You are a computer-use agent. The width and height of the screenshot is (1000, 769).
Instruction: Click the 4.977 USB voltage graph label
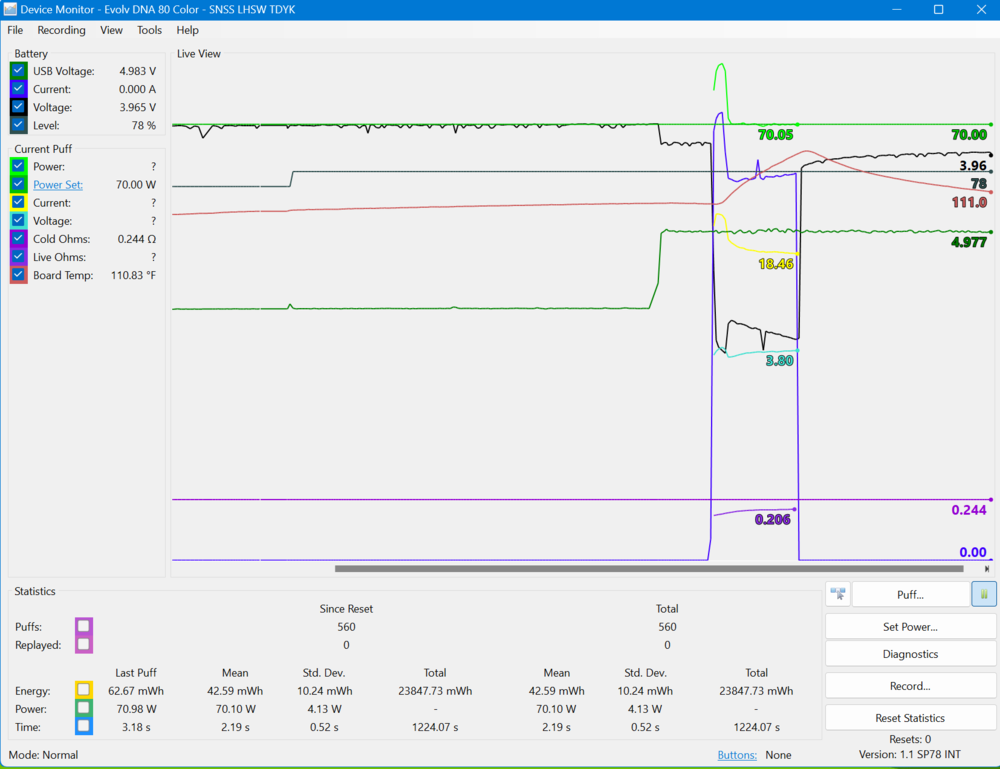point(969,242)
